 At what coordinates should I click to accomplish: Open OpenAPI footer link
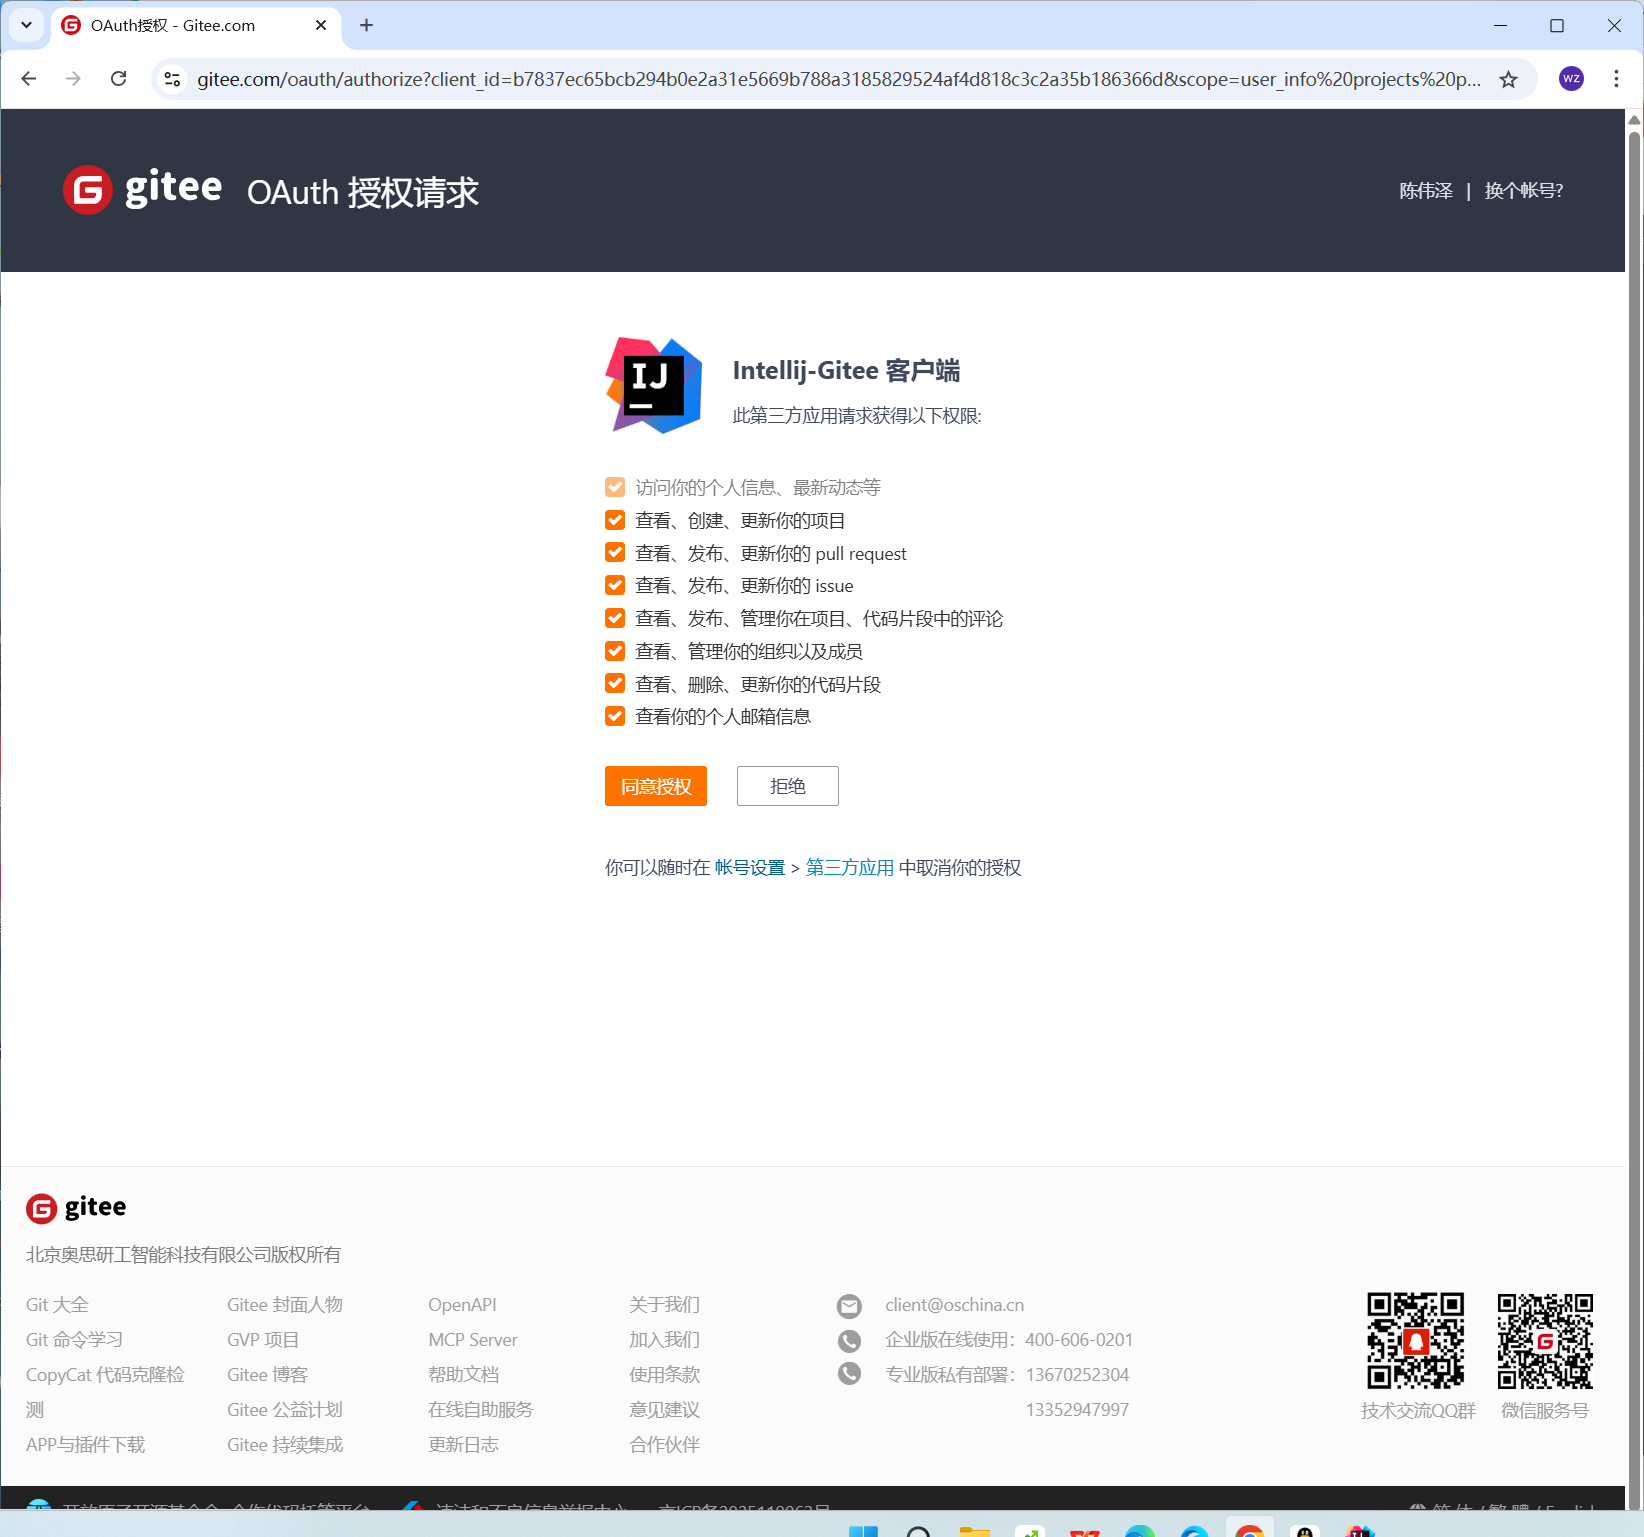tap(462, 1305)
